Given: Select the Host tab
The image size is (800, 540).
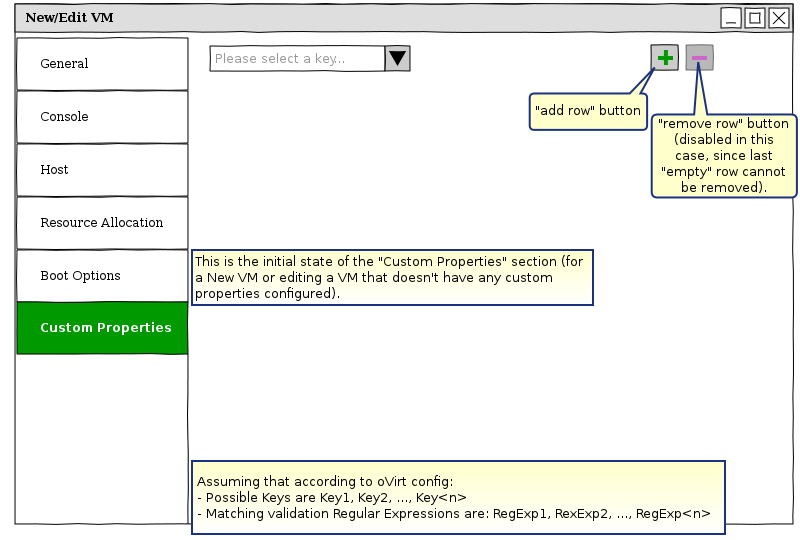Looking at the screenshot, I should (x=102, y=170).
